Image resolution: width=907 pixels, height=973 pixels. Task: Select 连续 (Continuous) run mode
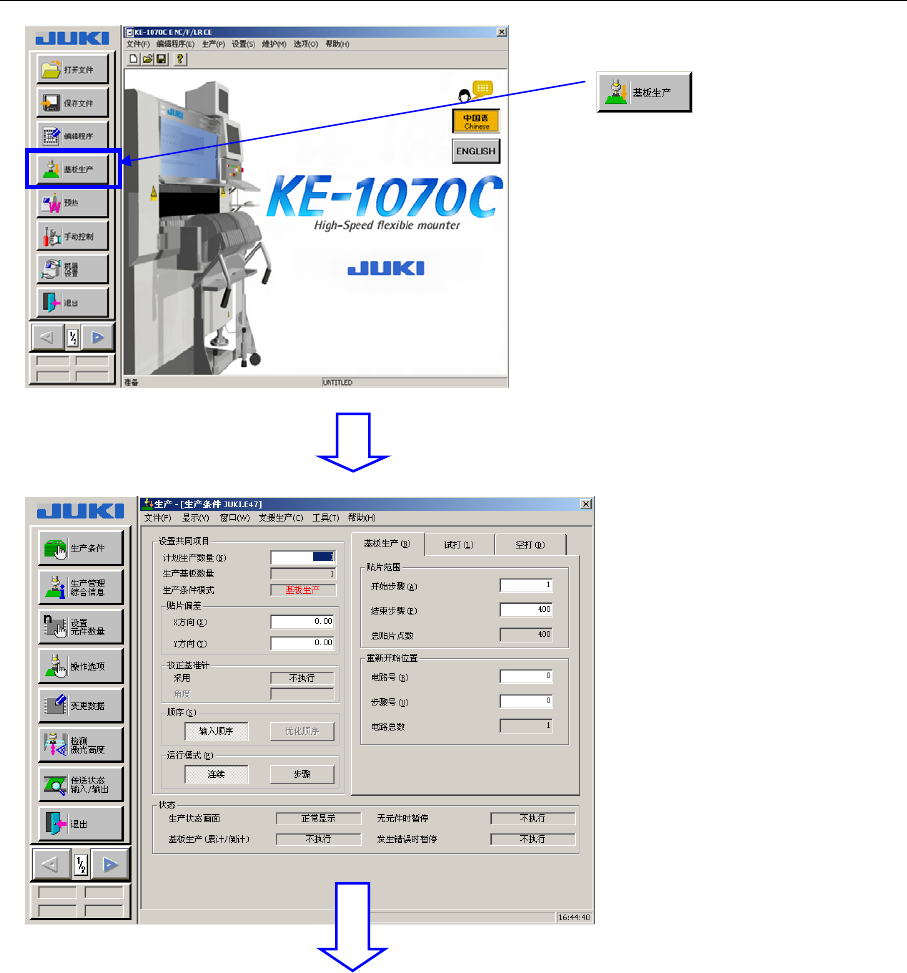click(217, 774)
